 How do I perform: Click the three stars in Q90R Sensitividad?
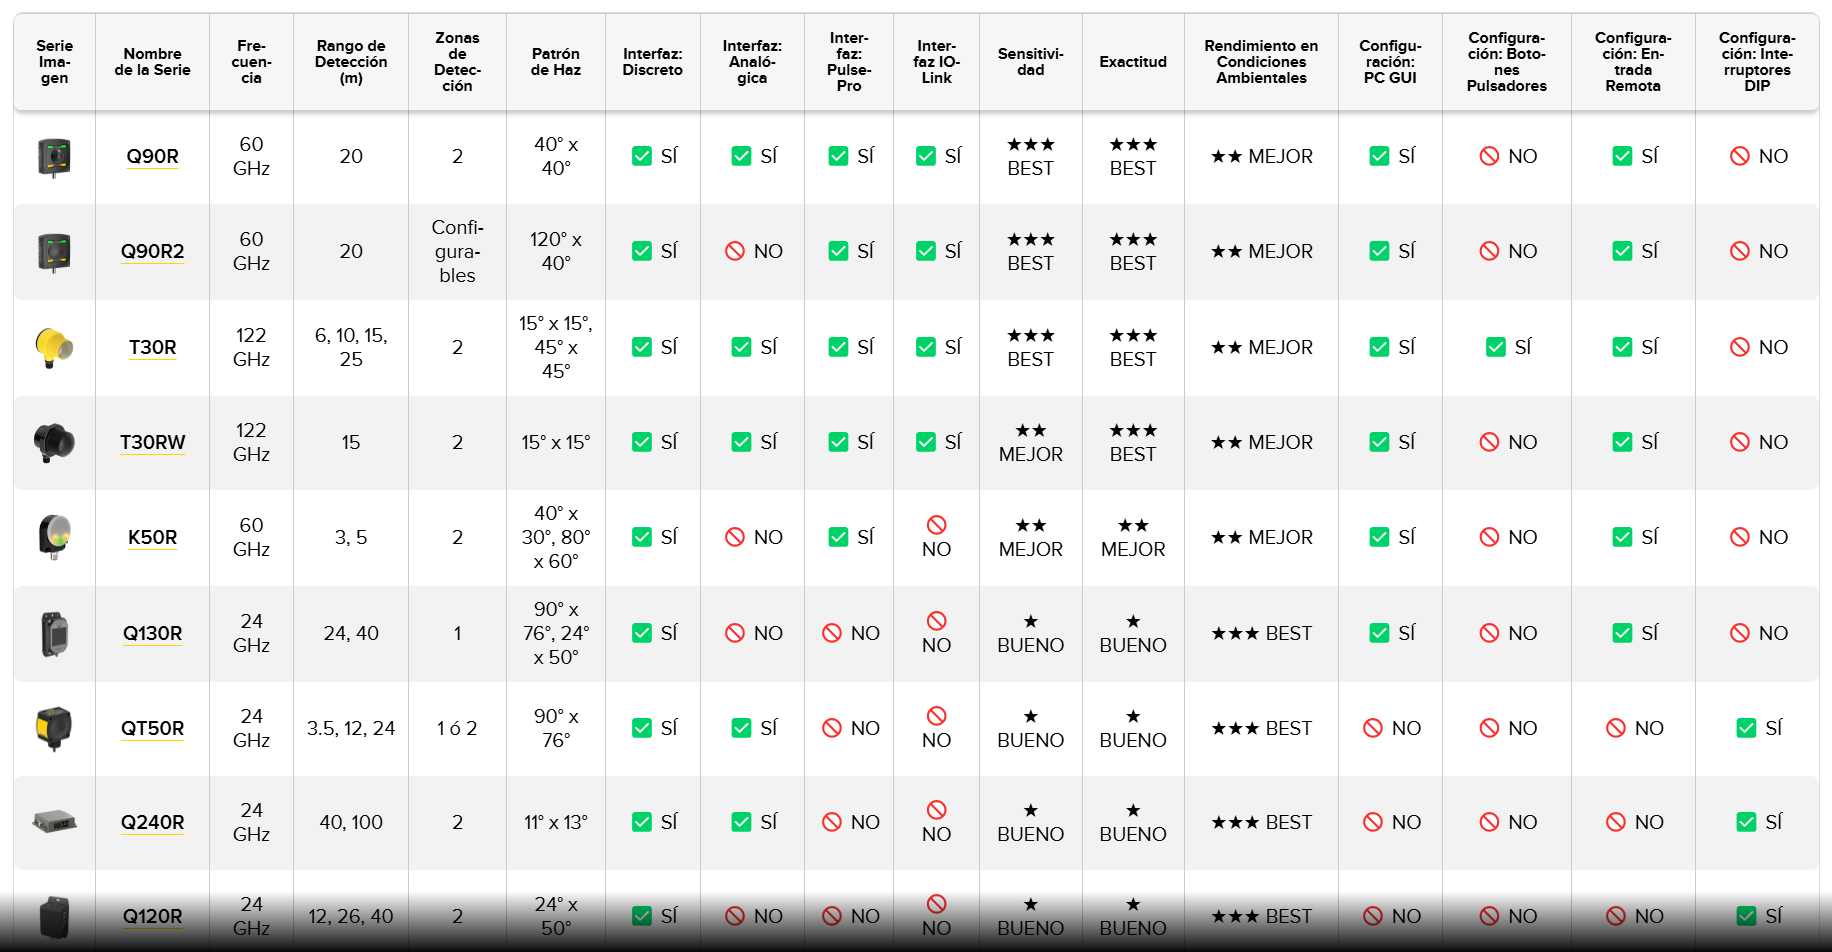tap(1030, 144)
